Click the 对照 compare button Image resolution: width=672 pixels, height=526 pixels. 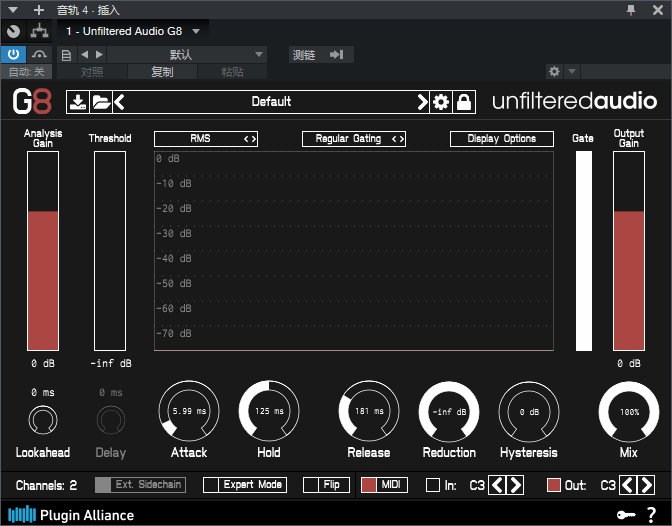pos(92,72)
